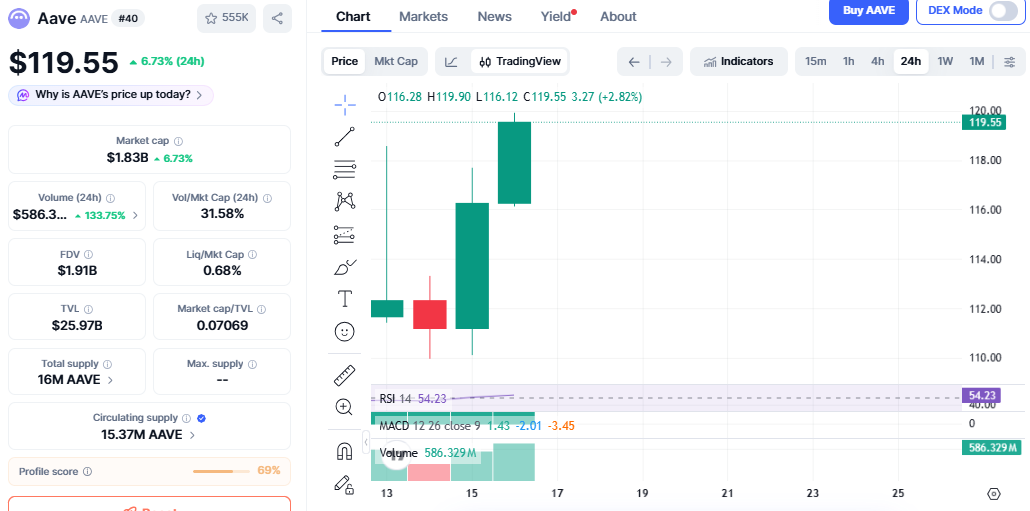Switch chart to Mkt Cap view
This screenshot has width=1030, height=511.
coord(395,62)
